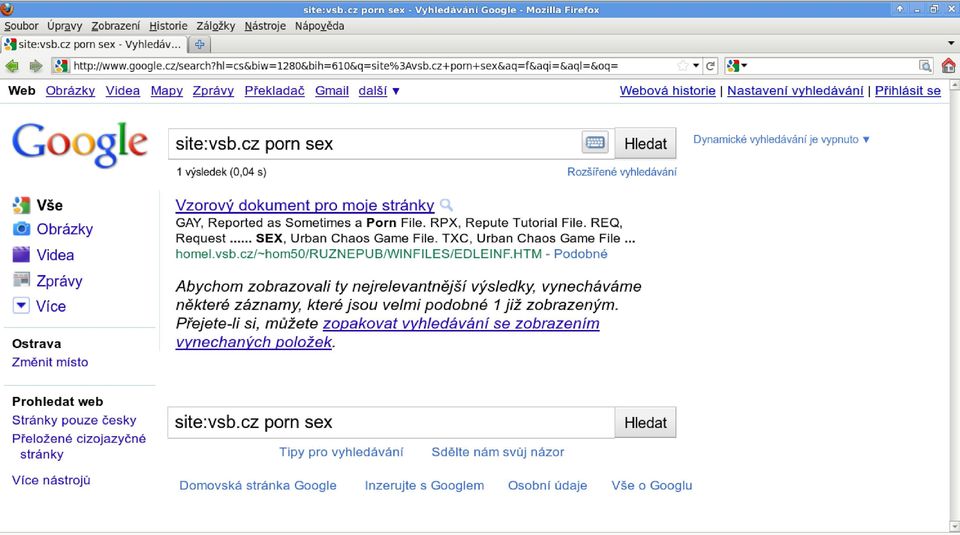
Task: Open the search engine selector dropdown arrow
Action: [744, 65]
